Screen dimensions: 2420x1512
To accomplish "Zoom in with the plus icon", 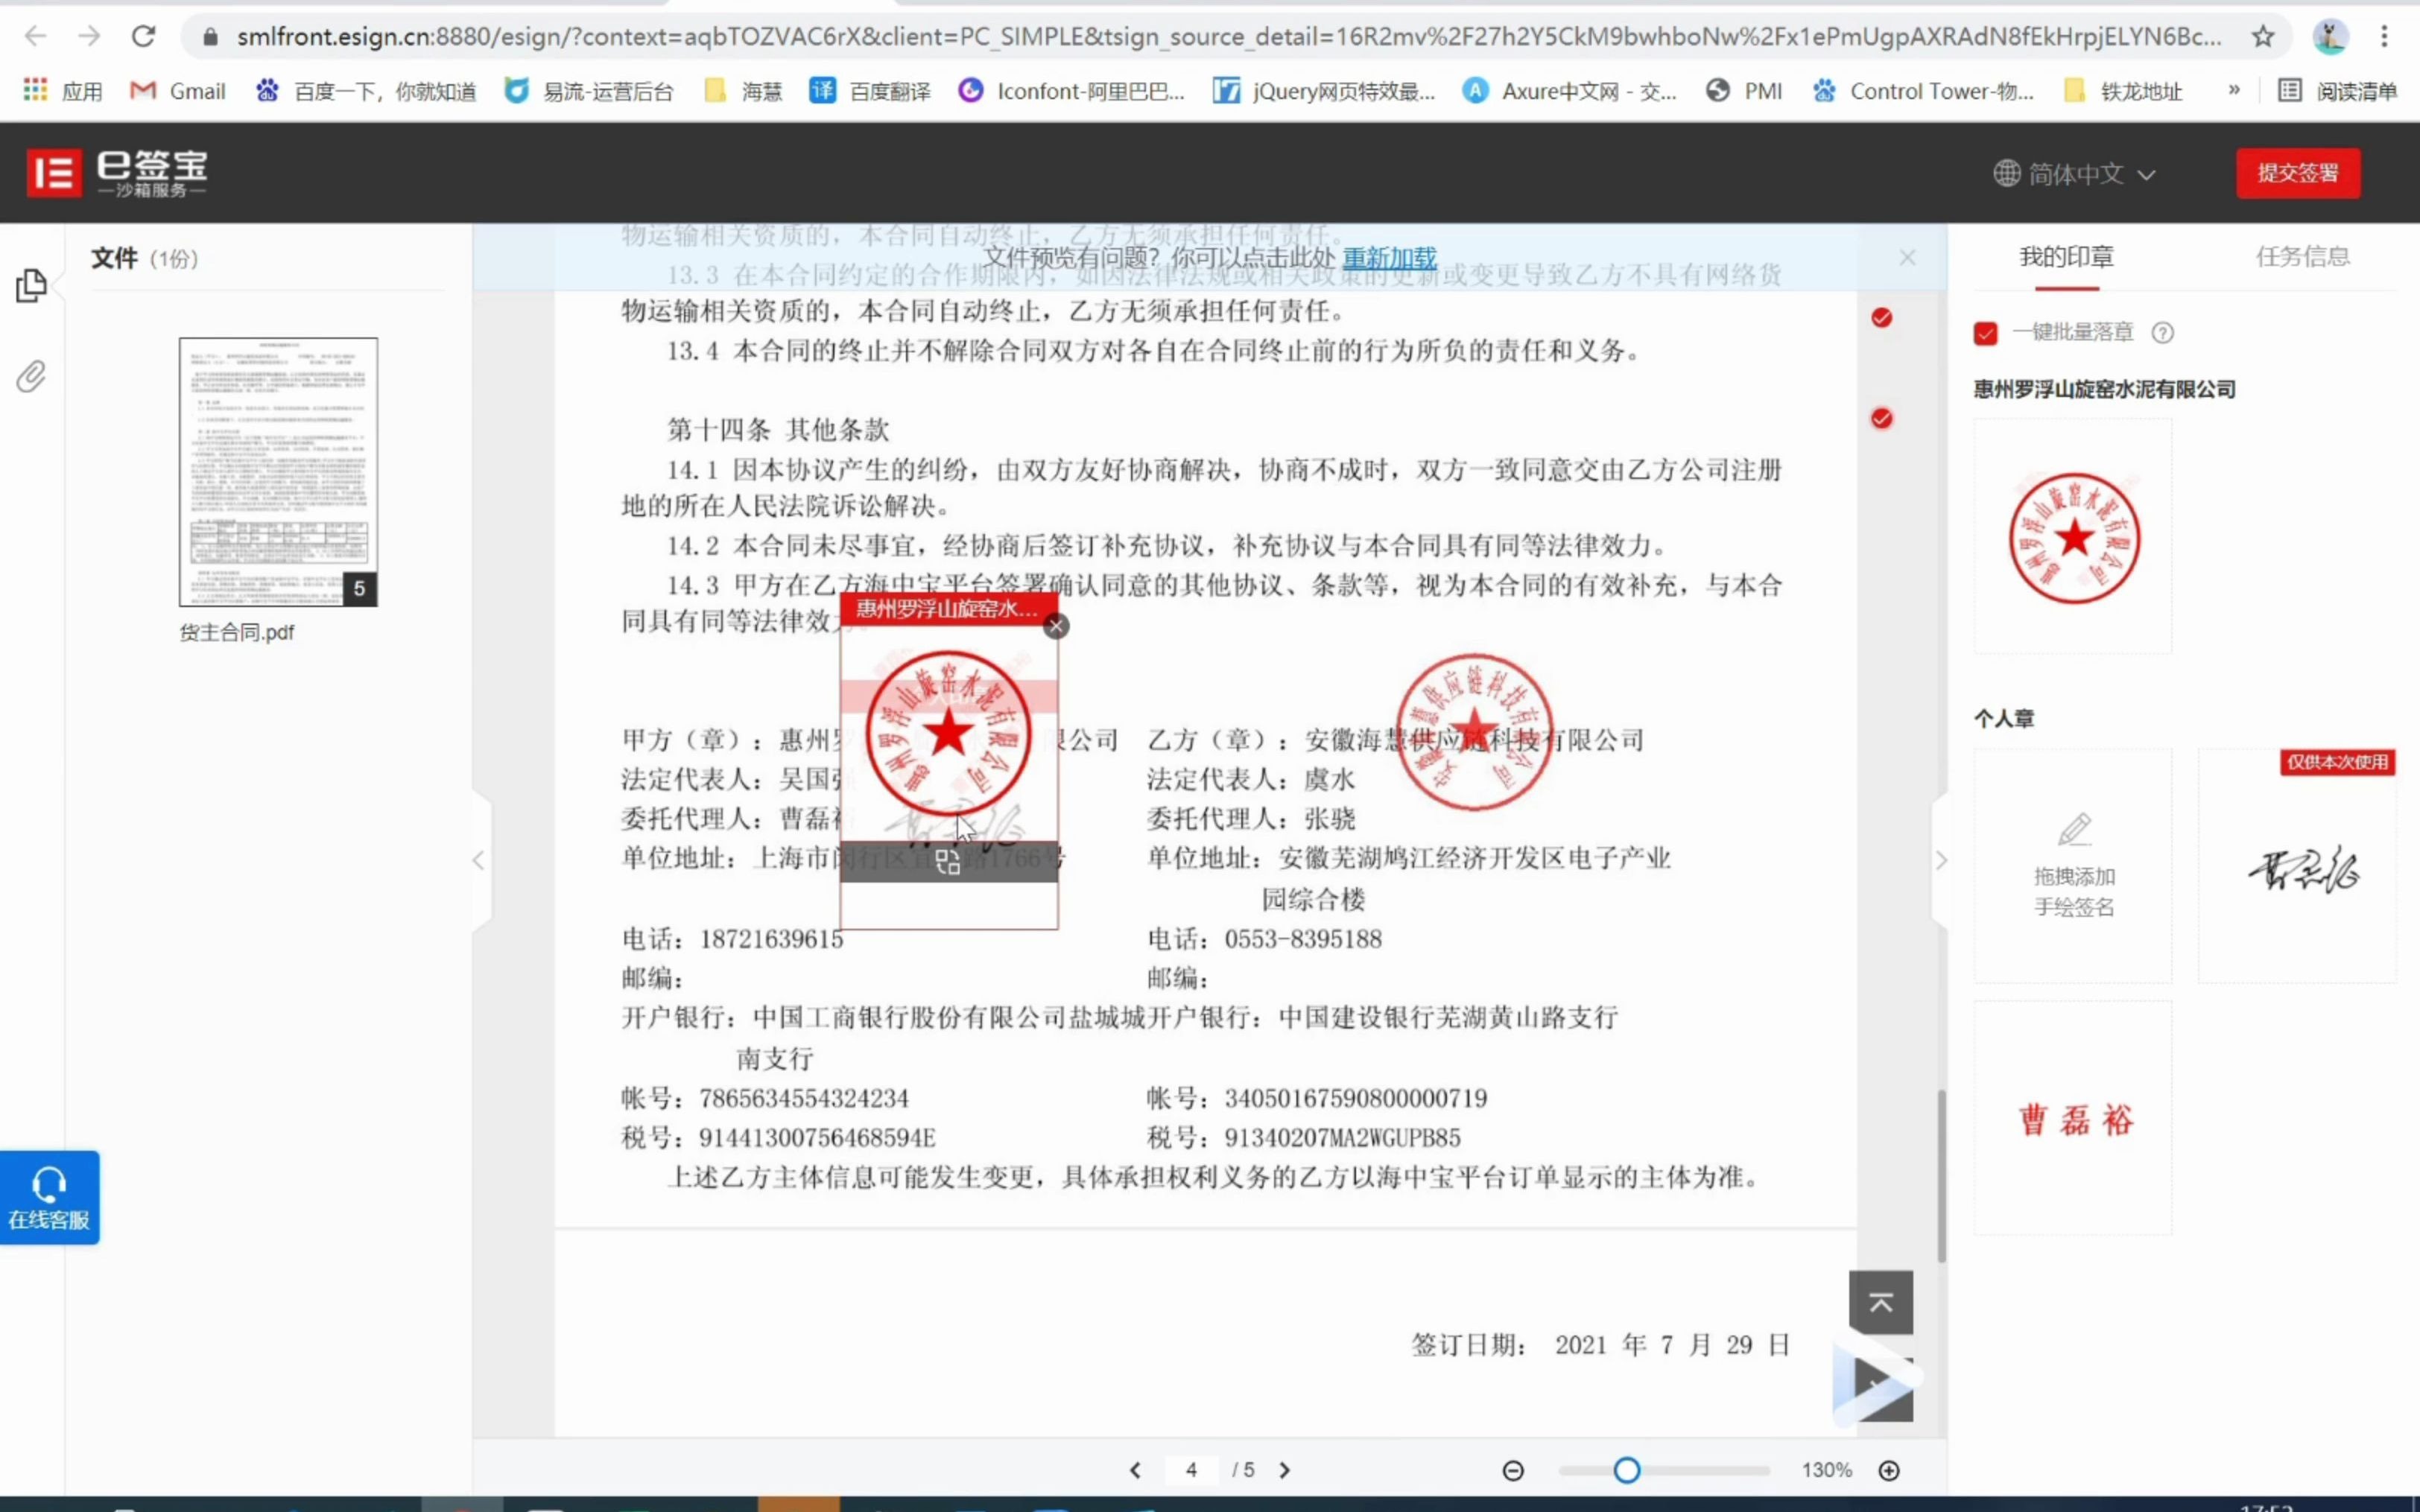I will tap(1889, 1470).
